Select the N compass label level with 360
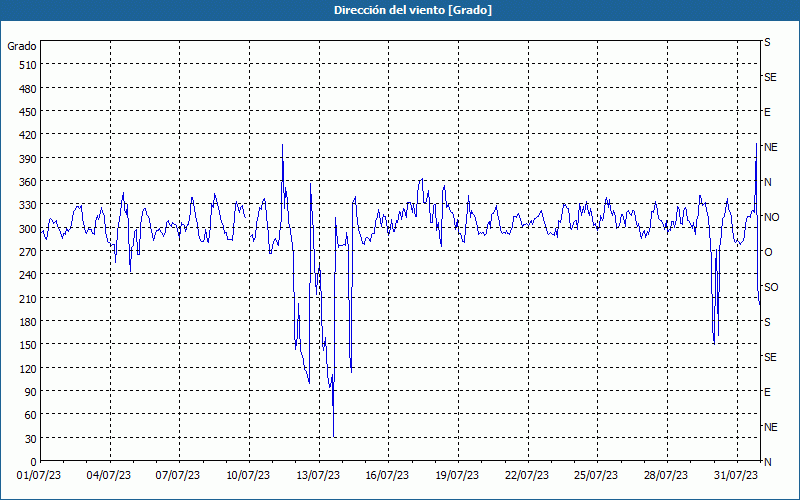Viewport: 800px width, 500px height. (x=767, y=182)
